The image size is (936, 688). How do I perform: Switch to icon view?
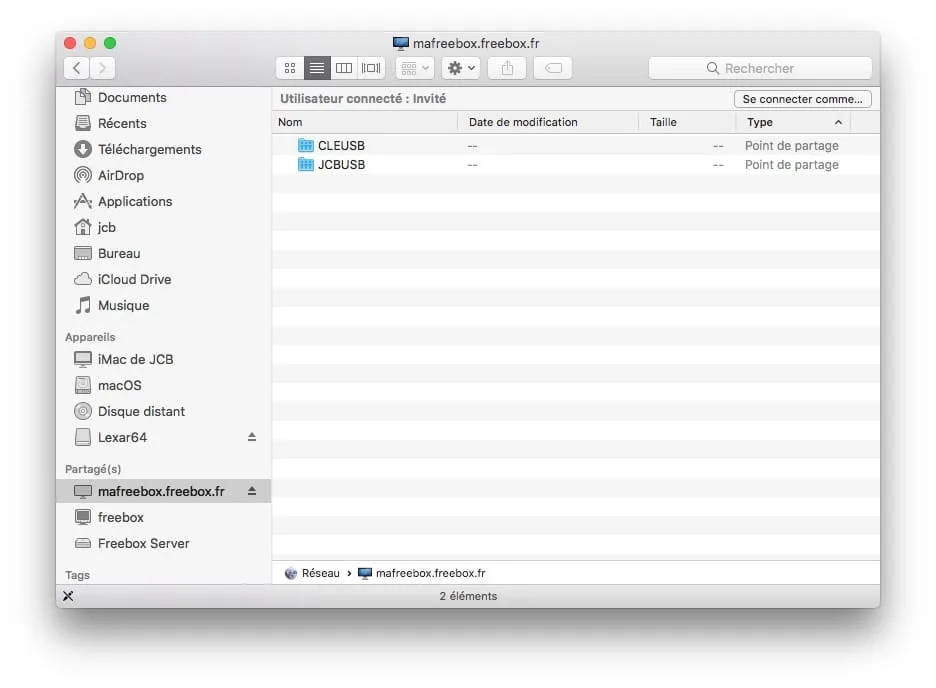[x=290, y=68]
